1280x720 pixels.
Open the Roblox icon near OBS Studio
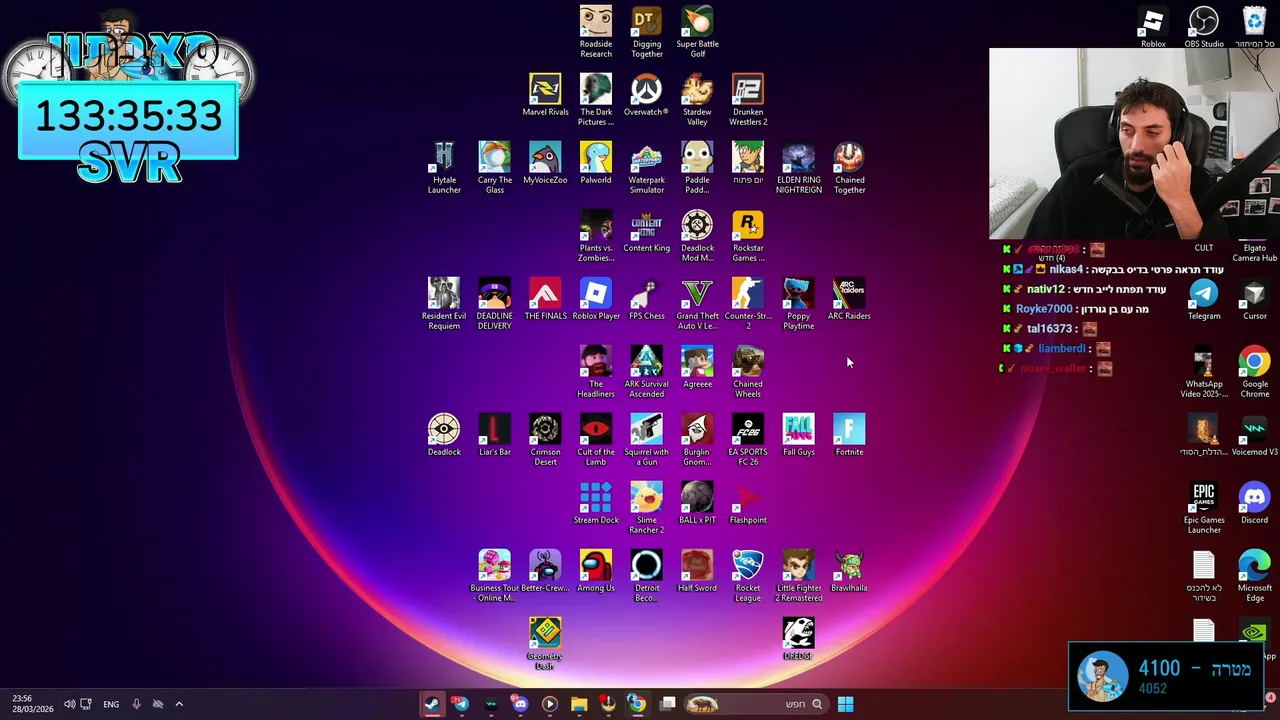coord(1153,27)
